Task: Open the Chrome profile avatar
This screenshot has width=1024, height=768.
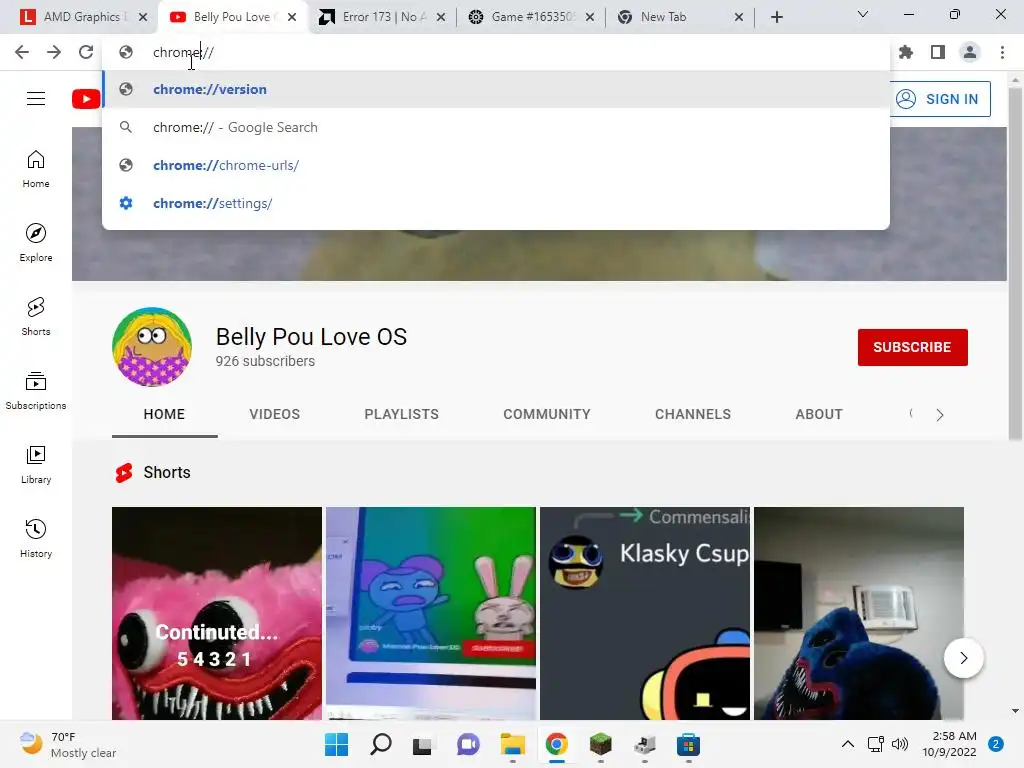Action: pos(970,52)
